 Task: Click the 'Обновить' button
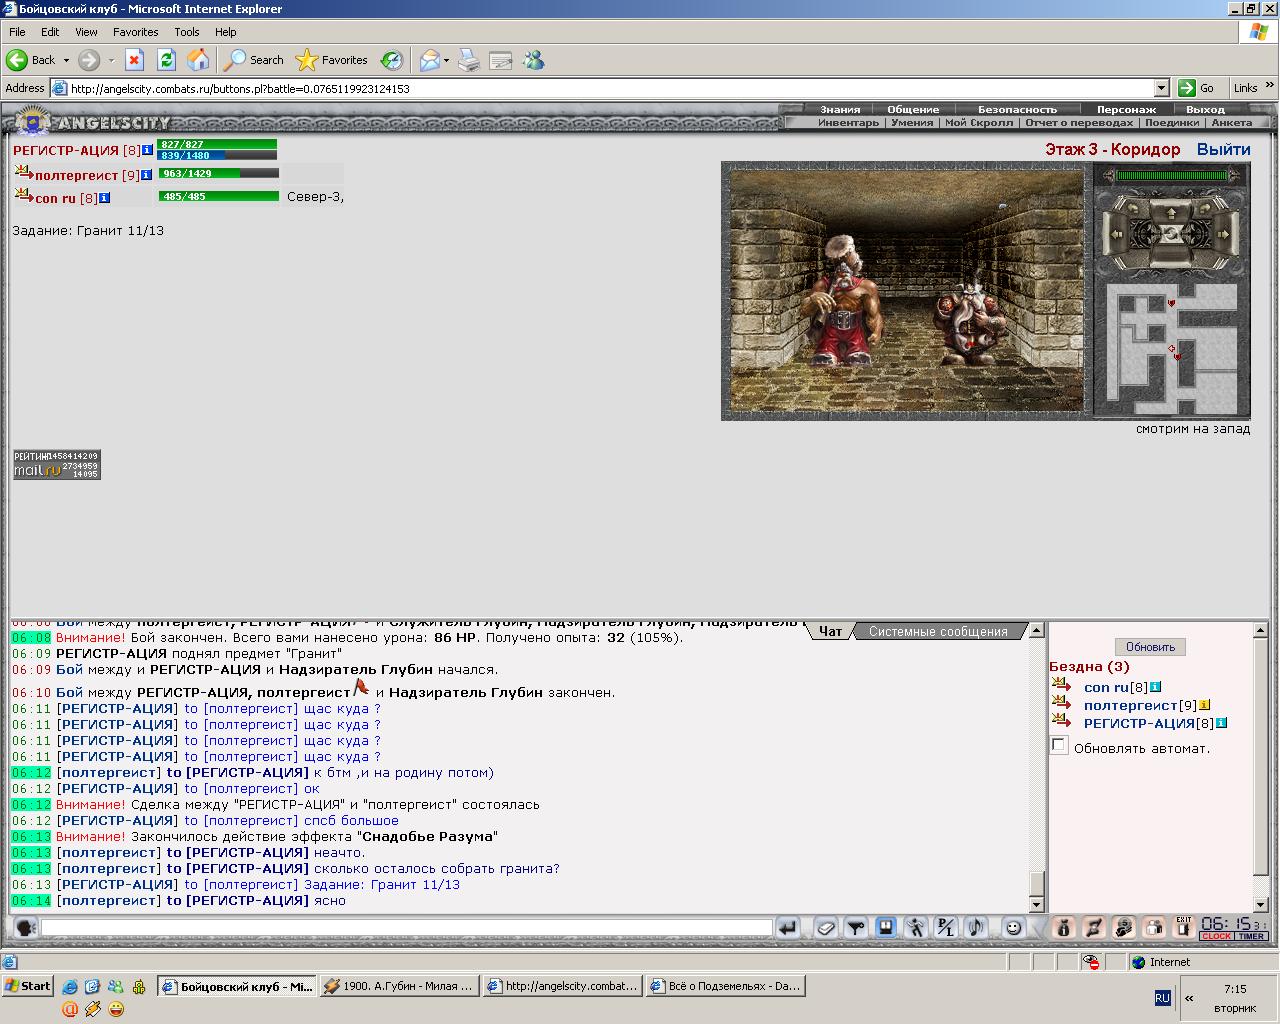point(1150,647)
